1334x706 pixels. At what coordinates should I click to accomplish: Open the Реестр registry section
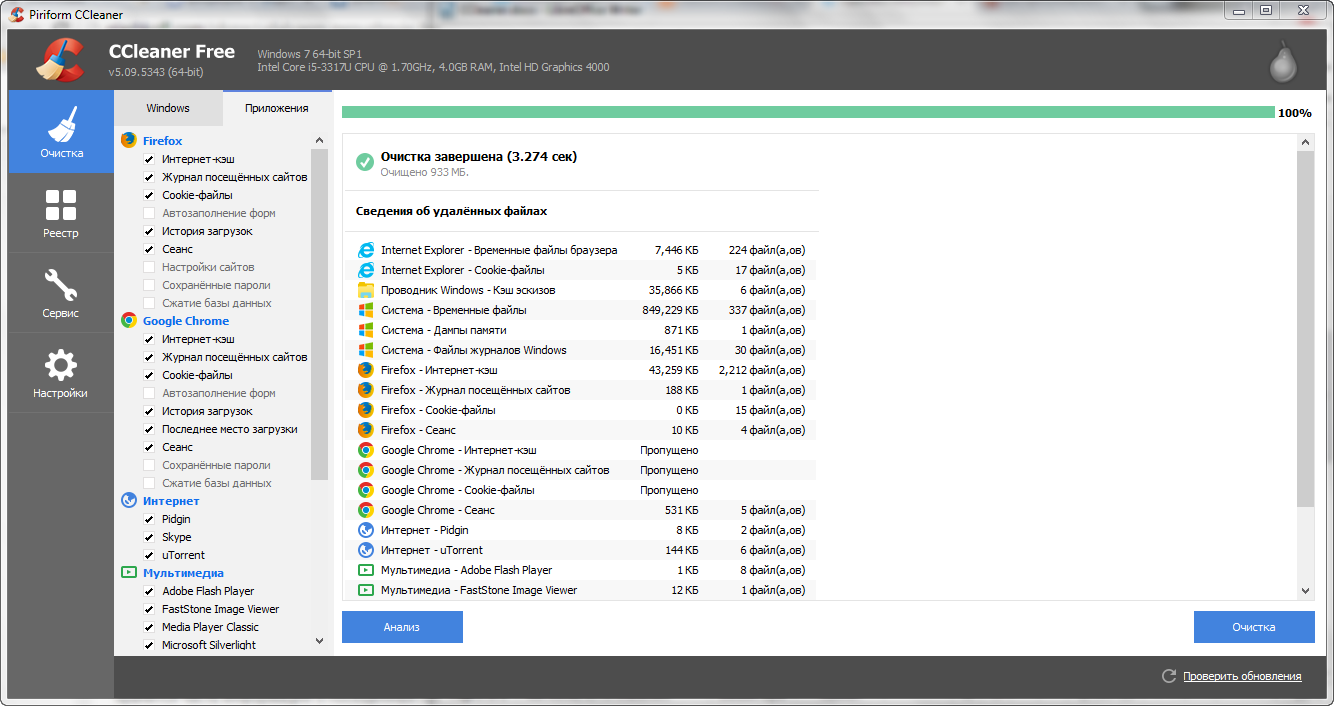pyautogui.click(x=61, y=213)
